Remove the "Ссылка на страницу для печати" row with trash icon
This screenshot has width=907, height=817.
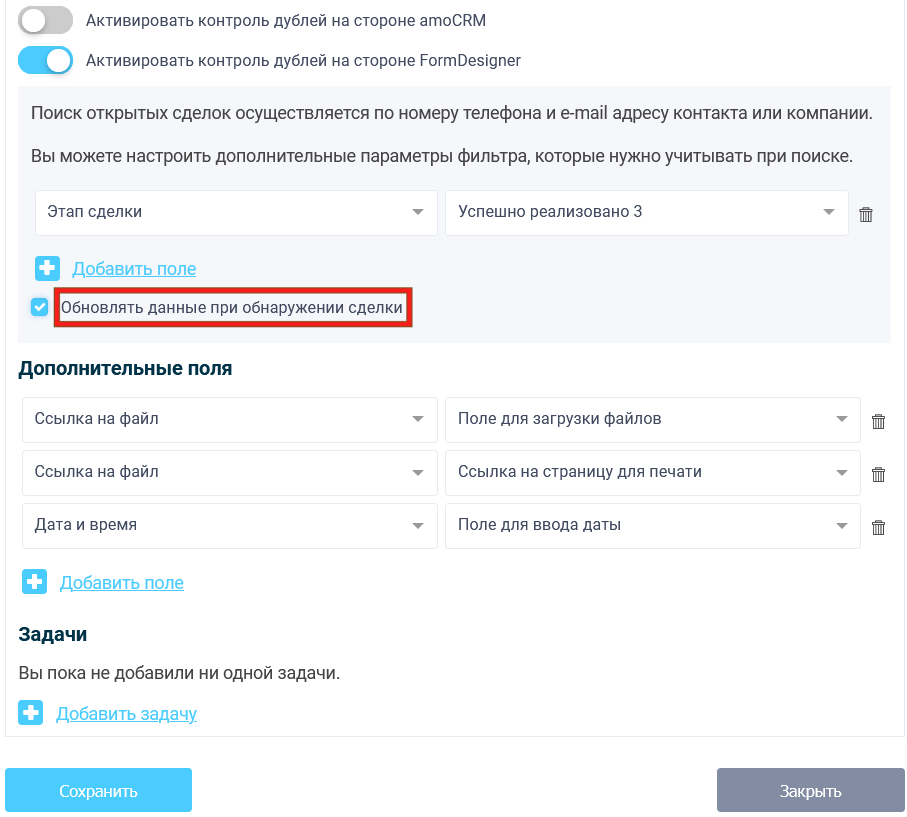878,473
